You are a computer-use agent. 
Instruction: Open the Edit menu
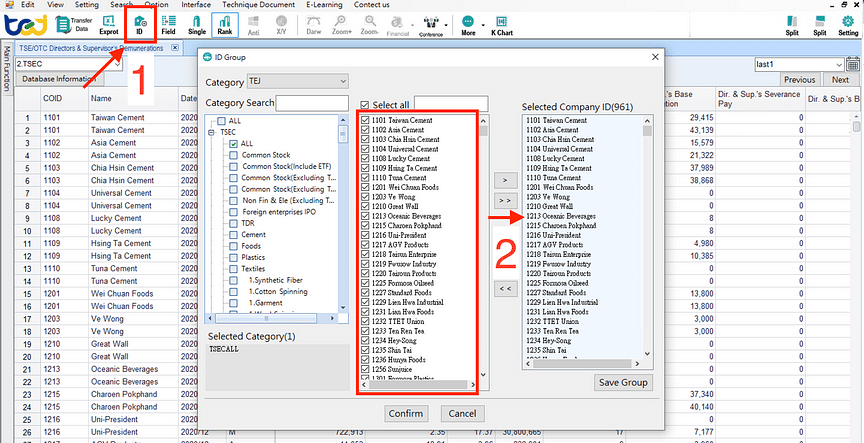(x=29, y=4)
